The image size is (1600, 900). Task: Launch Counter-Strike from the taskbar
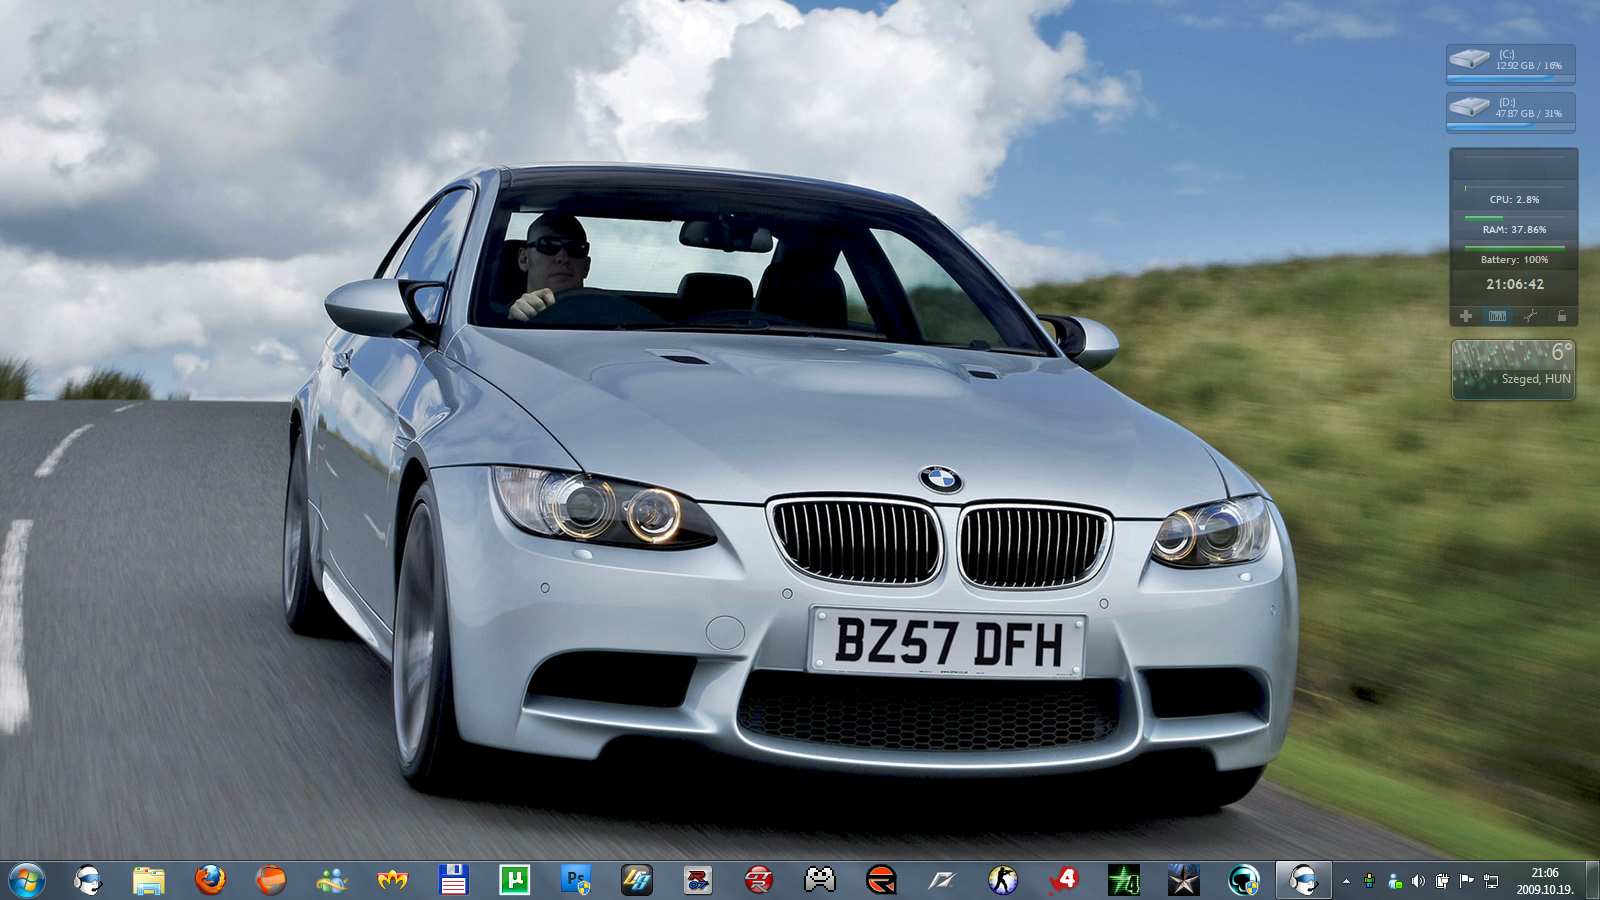[x=1003, y=880]
